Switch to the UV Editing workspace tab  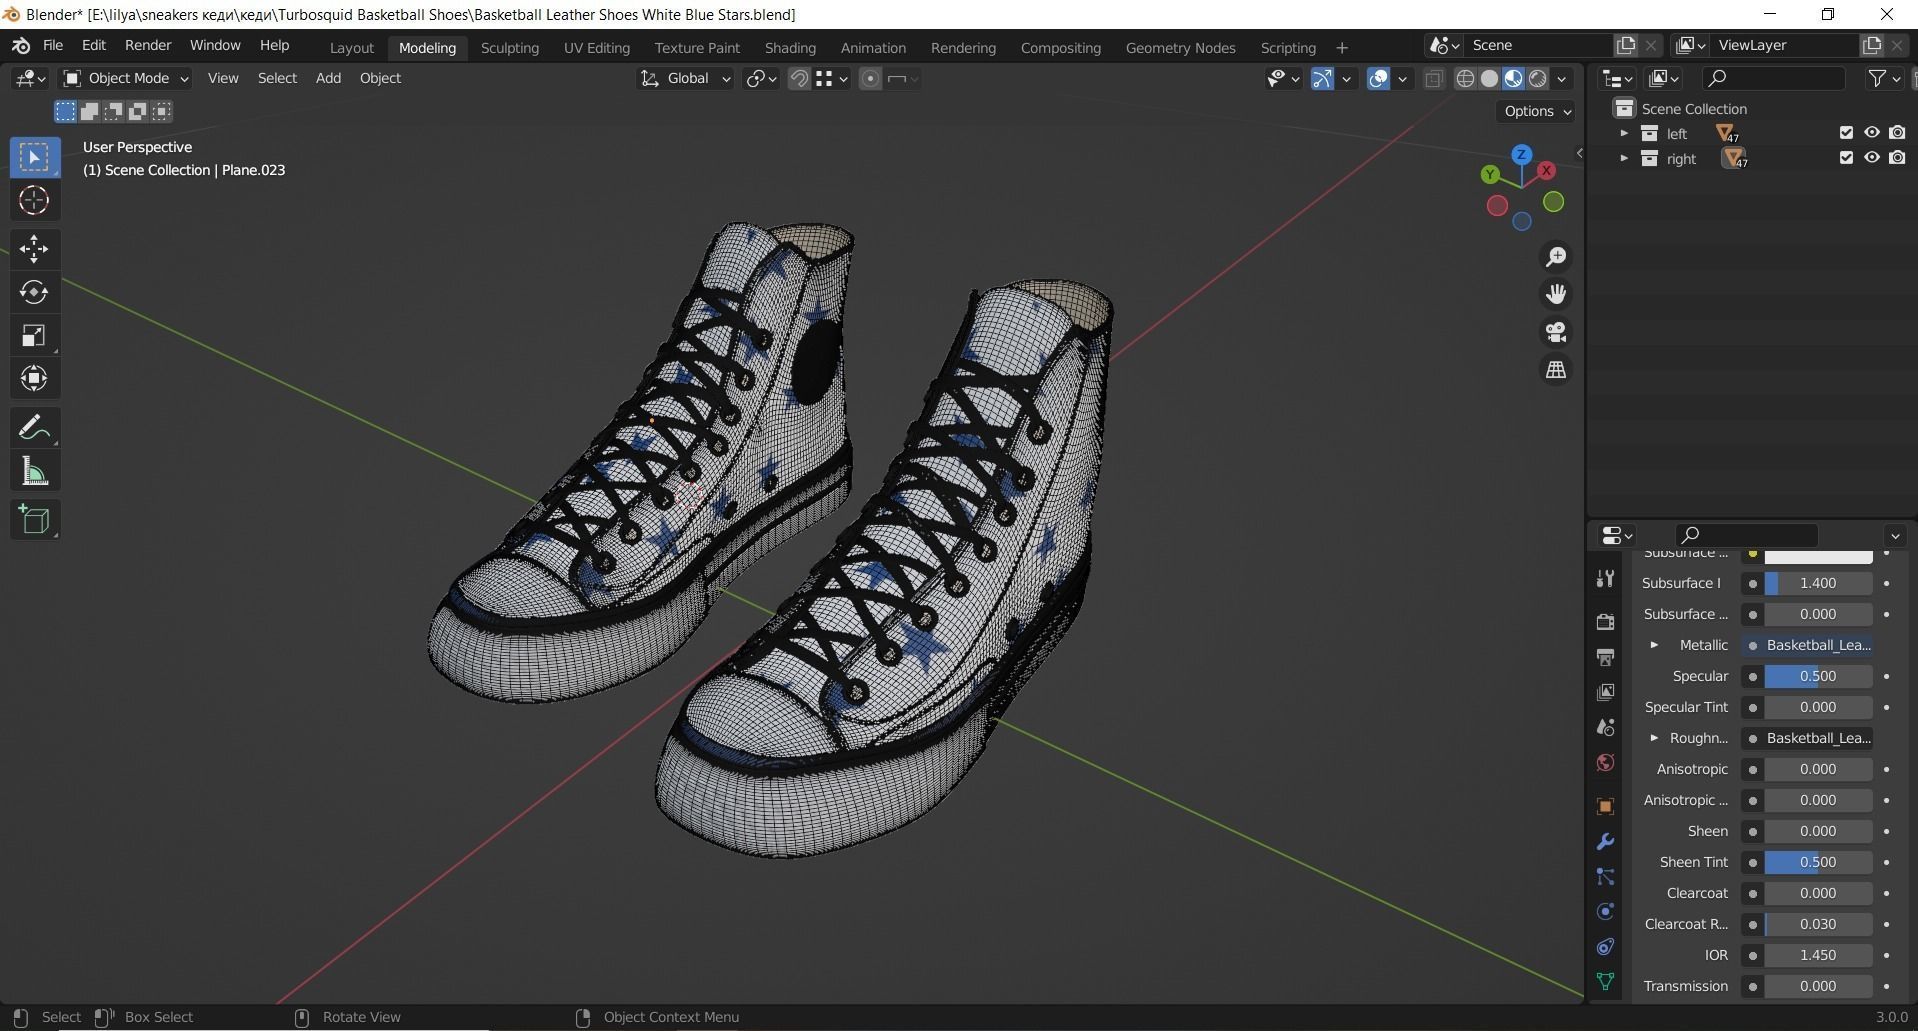click(x=597, y=48)
